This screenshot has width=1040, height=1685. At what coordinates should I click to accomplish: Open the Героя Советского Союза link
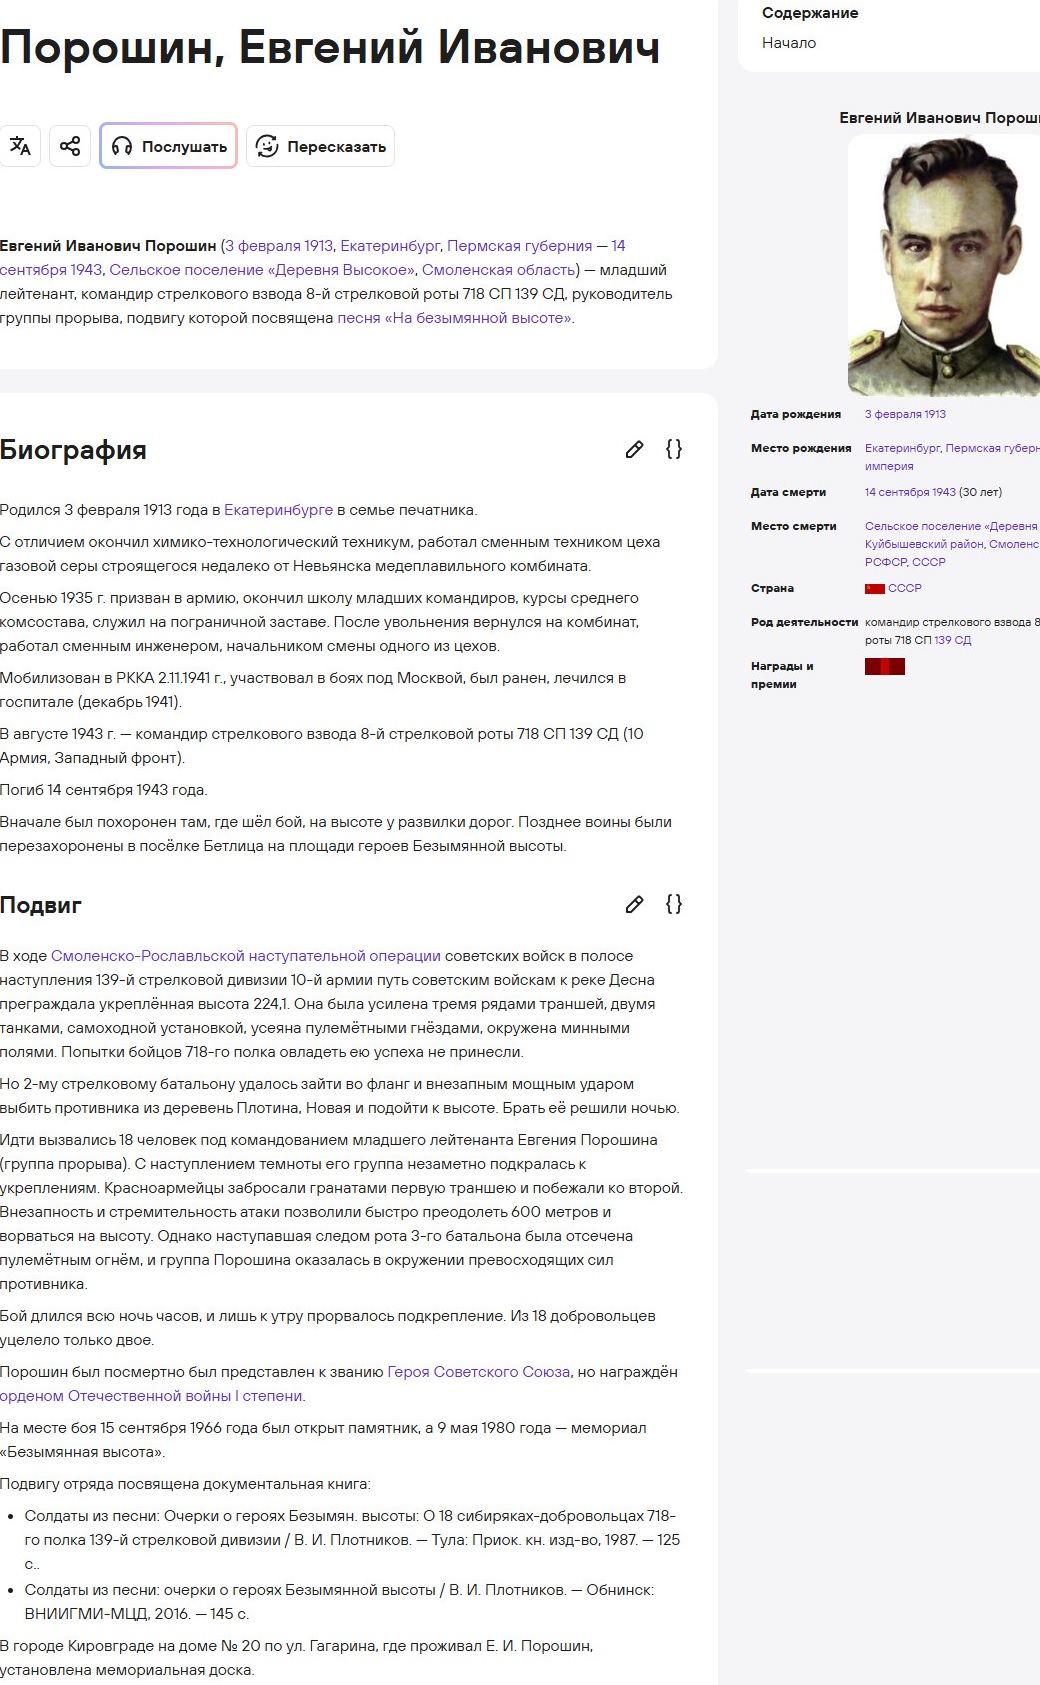coord(478,1372)
